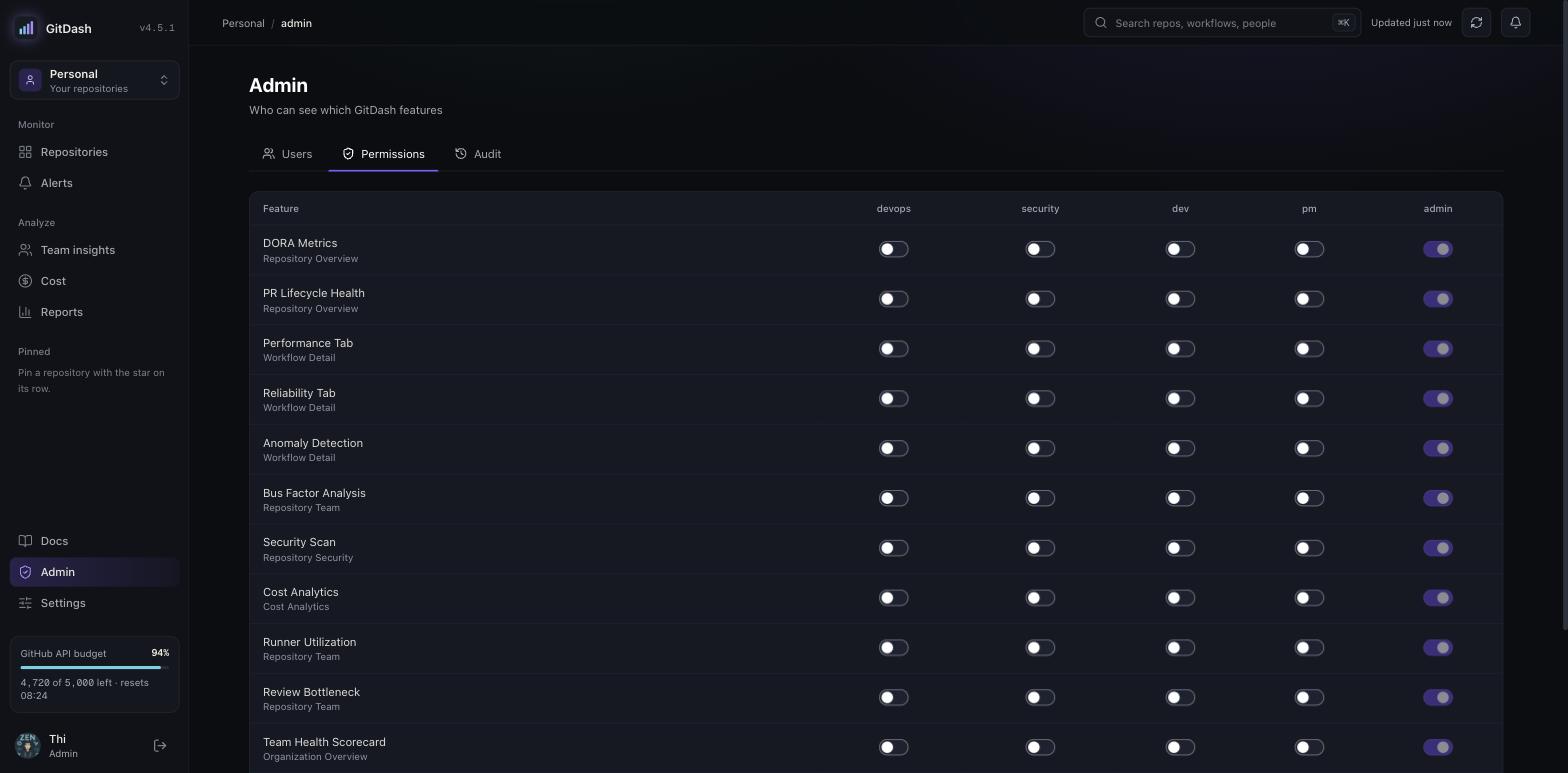The image size is (1568, 773).
Task: Switch to the Users tab
Action: [x=288, y=154]
